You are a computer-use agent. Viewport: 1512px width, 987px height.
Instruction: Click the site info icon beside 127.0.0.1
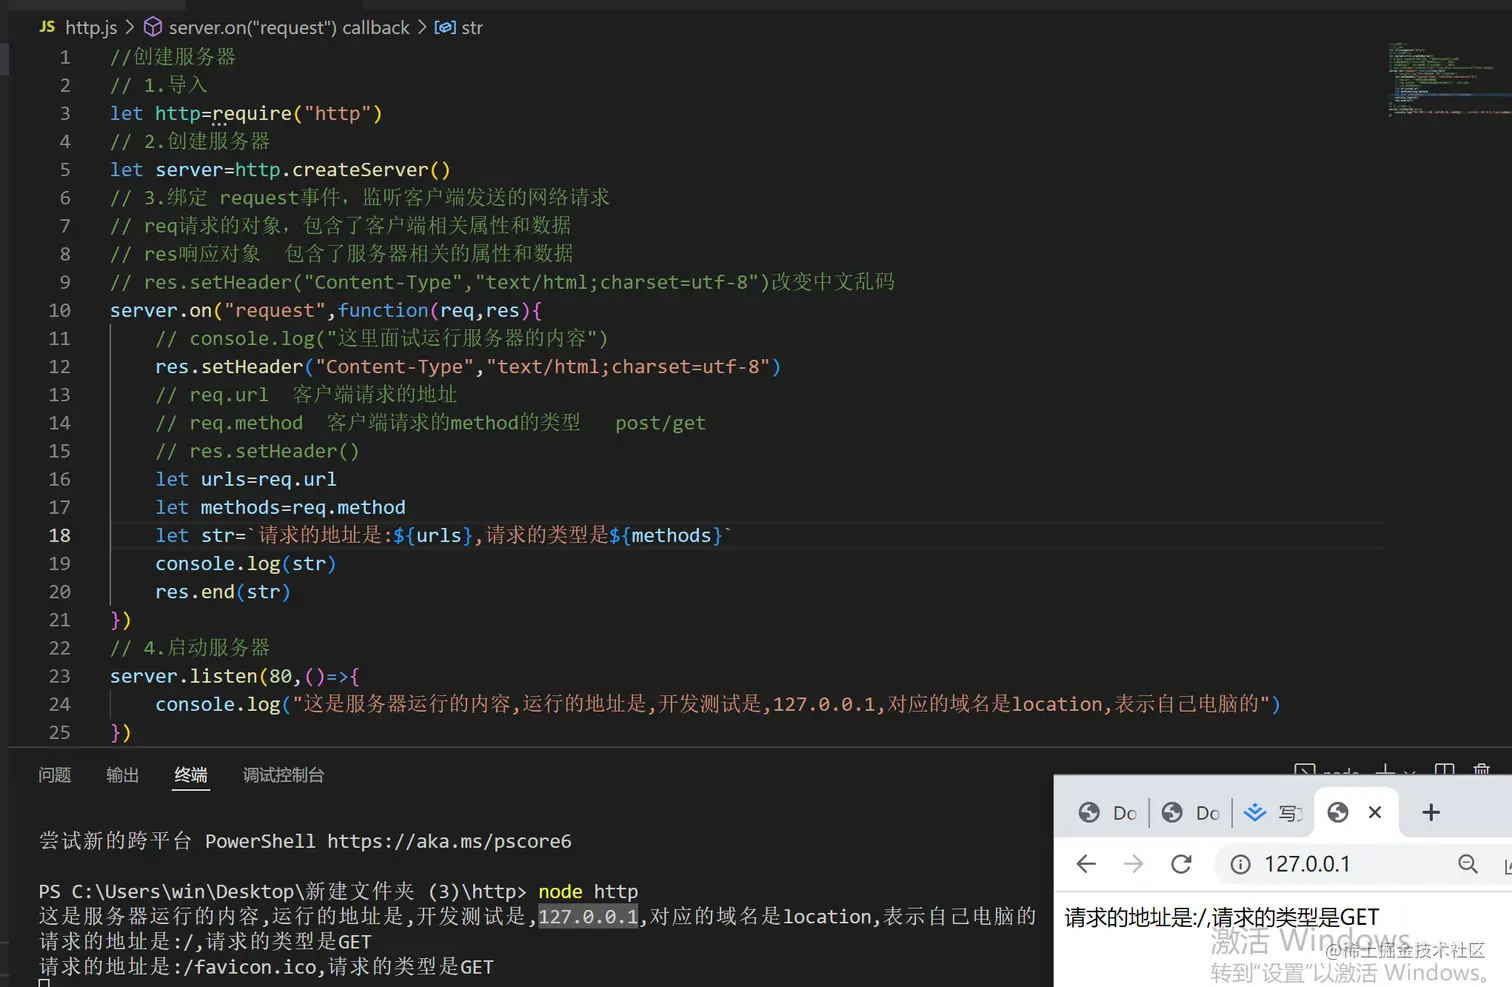(1240, 864)
